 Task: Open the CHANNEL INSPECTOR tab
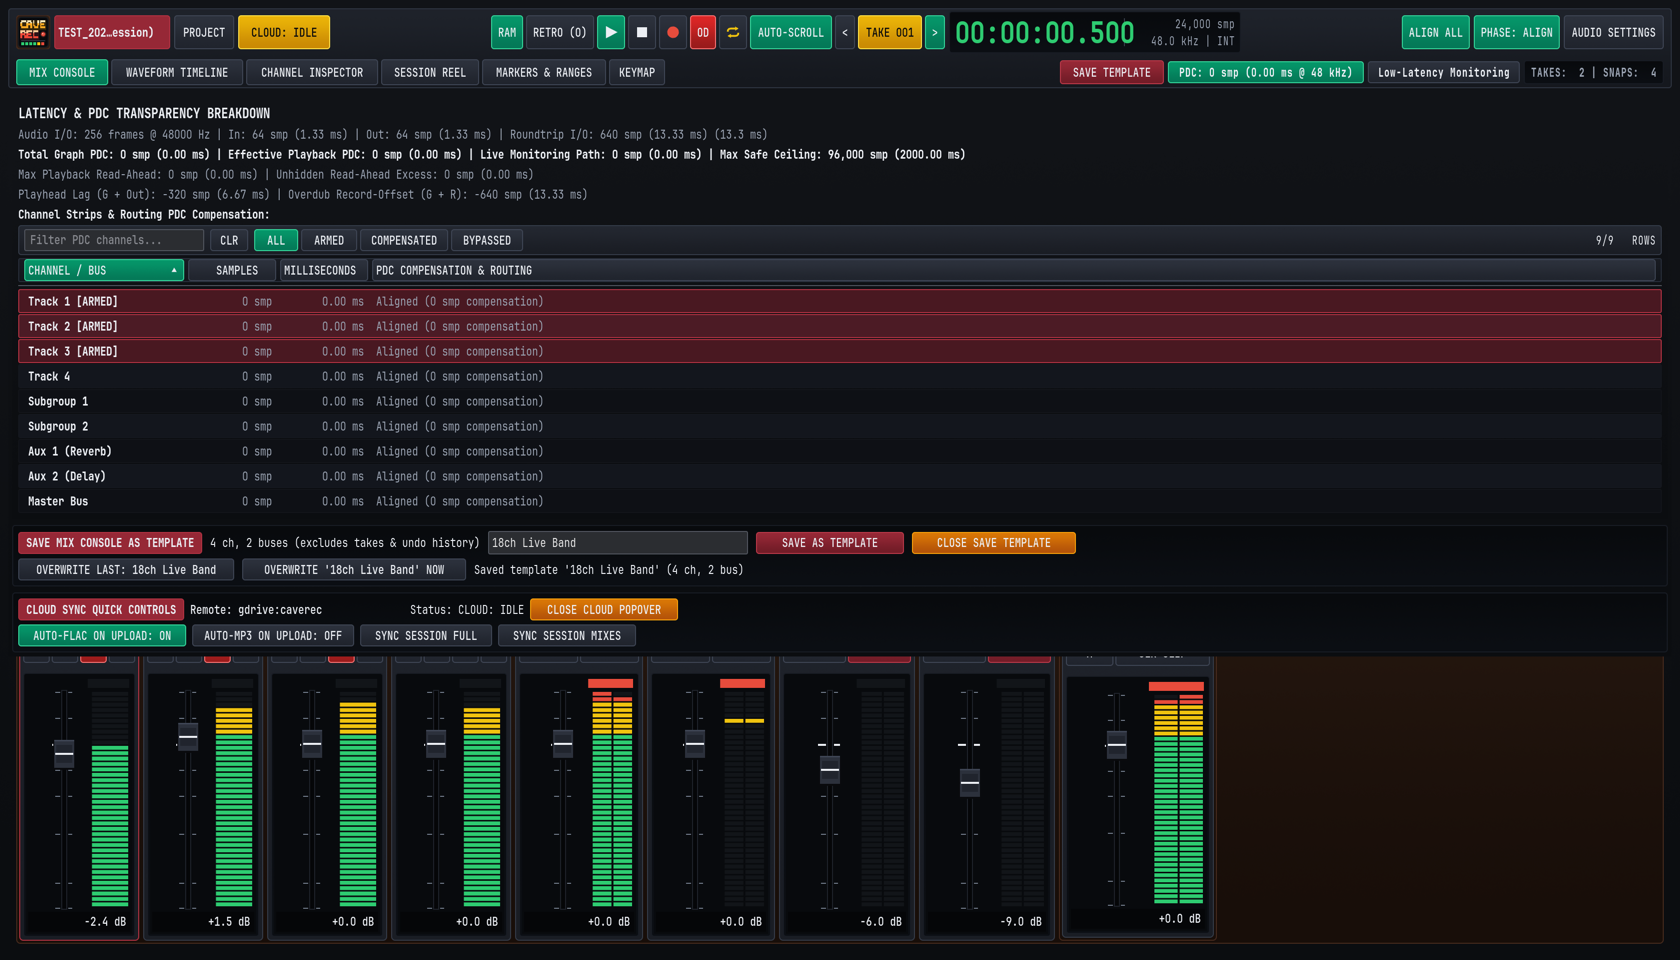click(312, 72)
